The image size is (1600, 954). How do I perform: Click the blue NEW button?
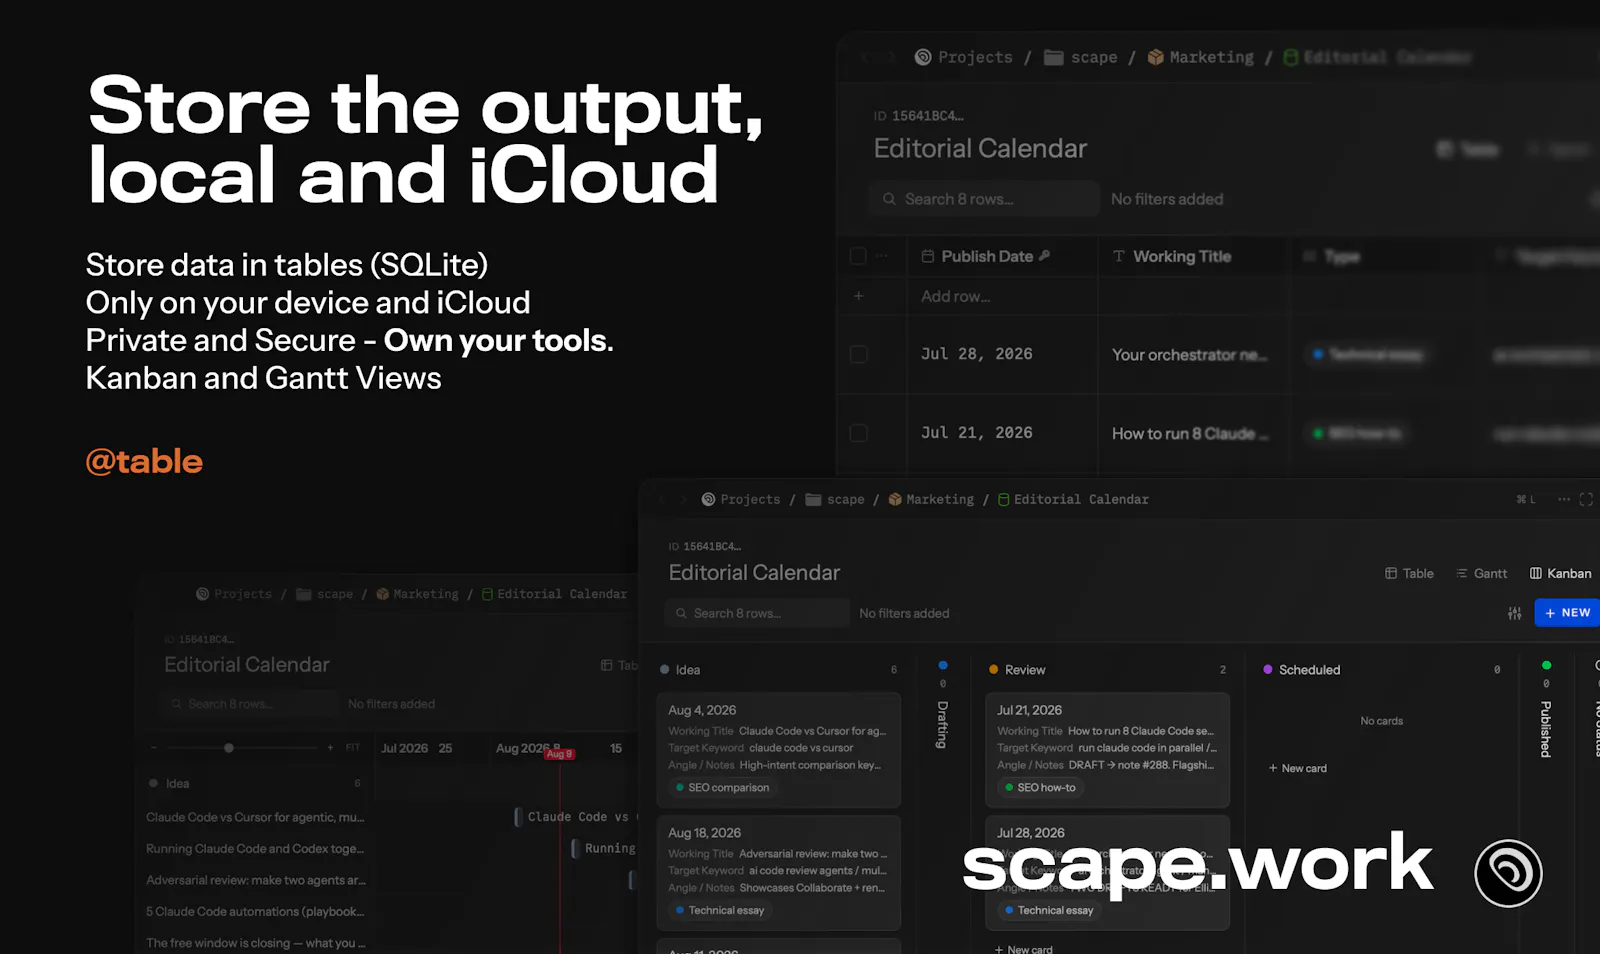[1567, 613]
